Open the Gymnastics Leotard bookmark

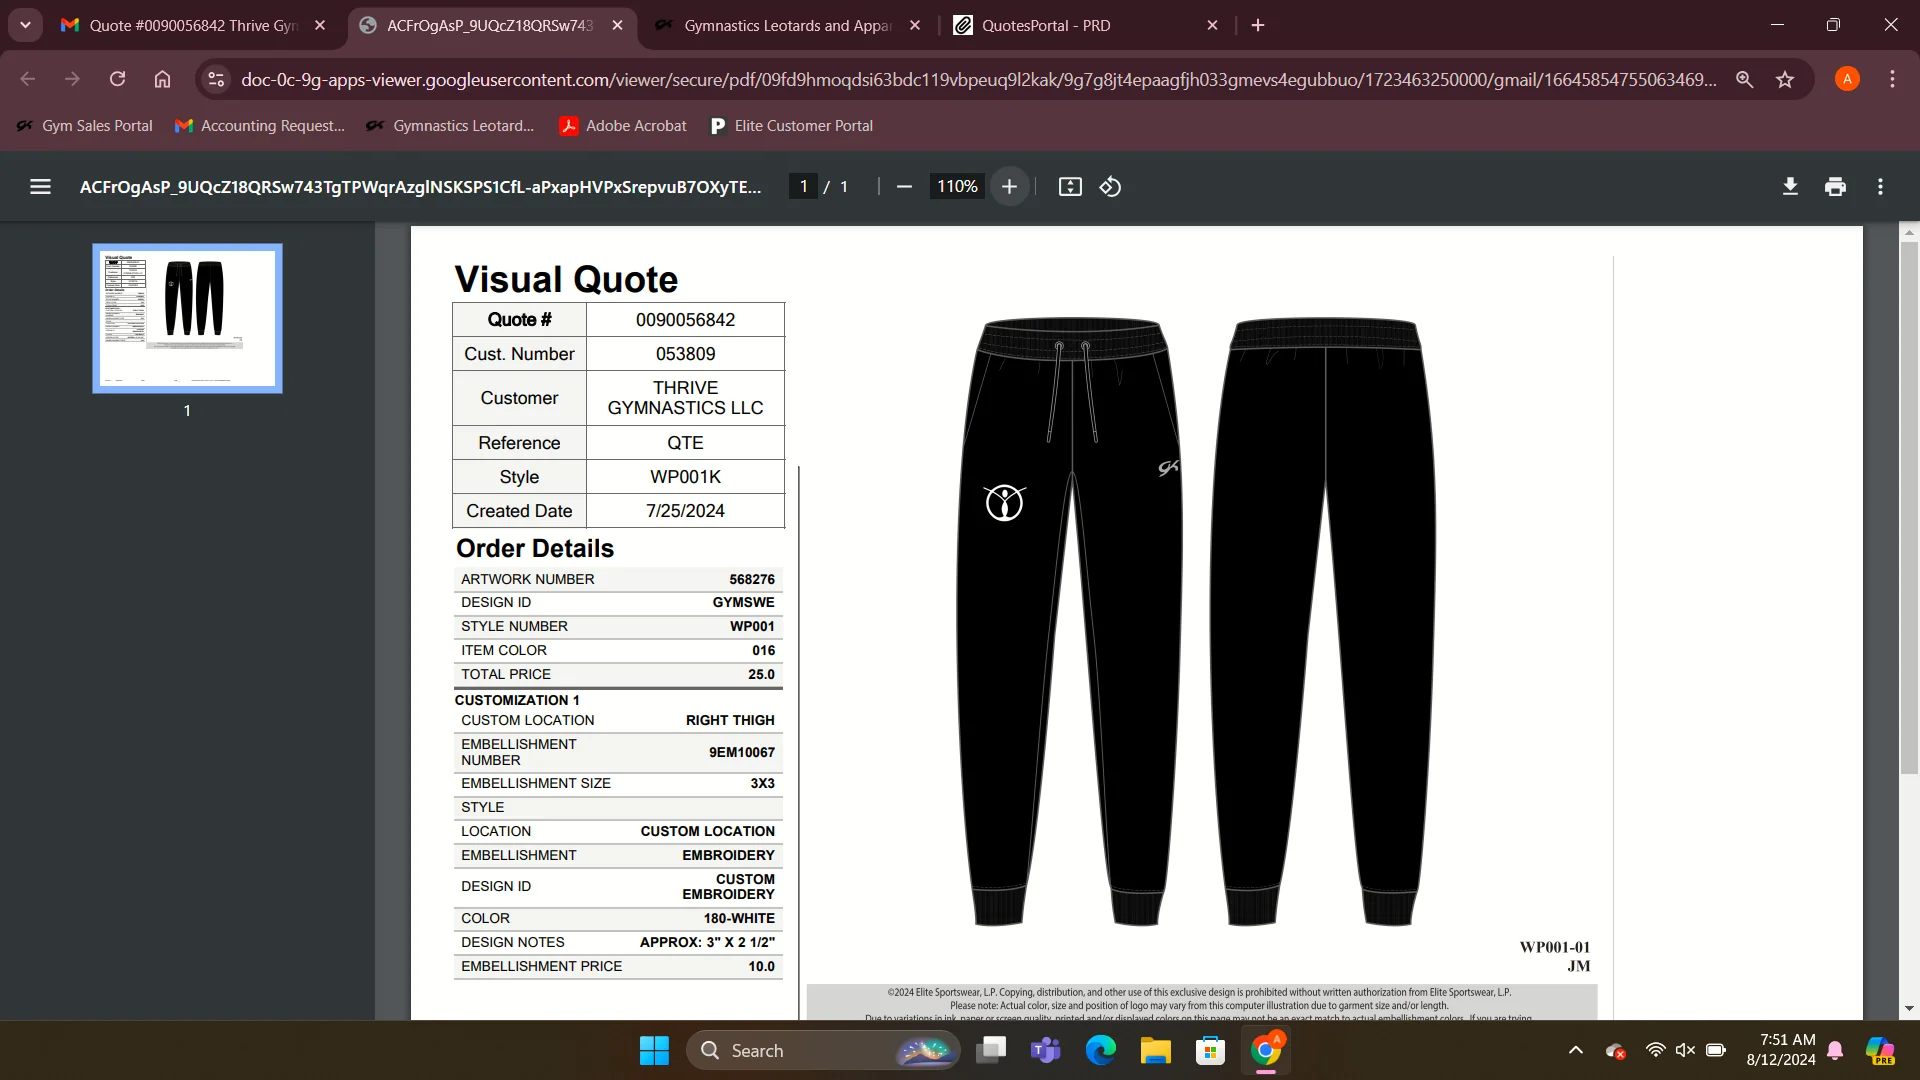(451, 125)
